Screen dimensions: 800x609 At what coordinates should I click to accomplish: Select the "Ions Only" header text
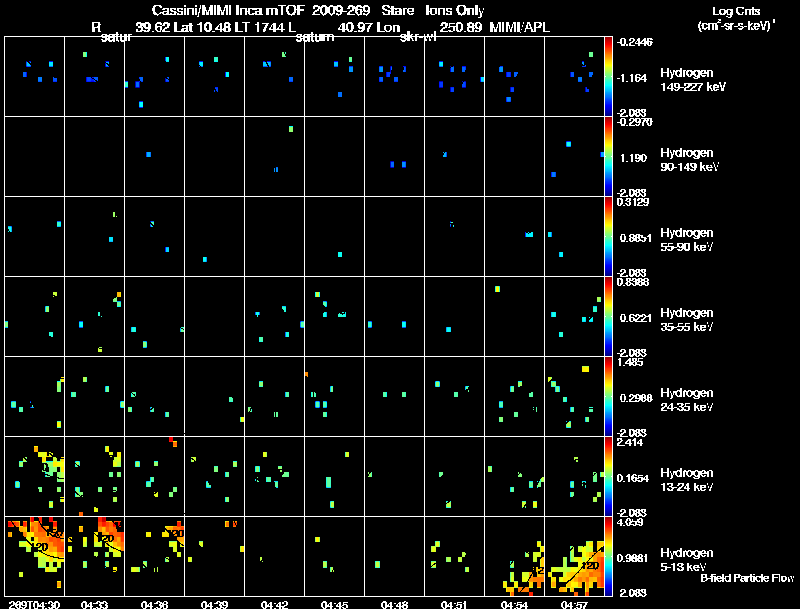pyautogui.click(x=455, y=11)
